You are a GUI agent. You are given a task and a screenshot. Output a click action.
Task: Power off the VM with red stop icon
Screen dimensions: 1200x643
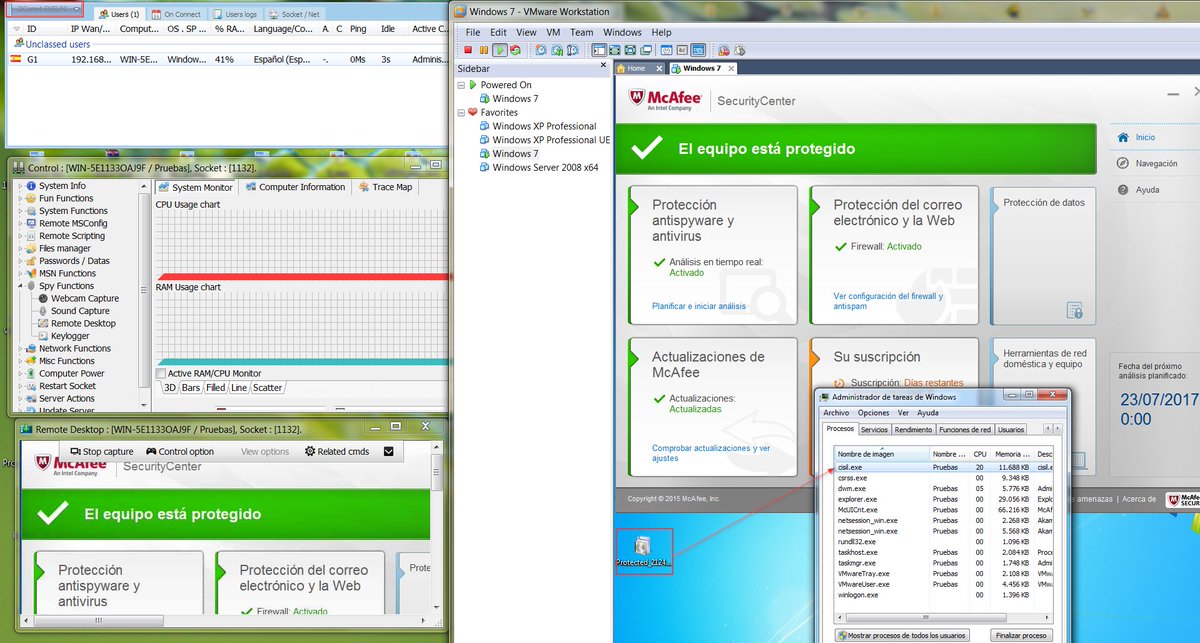(468, 50)
